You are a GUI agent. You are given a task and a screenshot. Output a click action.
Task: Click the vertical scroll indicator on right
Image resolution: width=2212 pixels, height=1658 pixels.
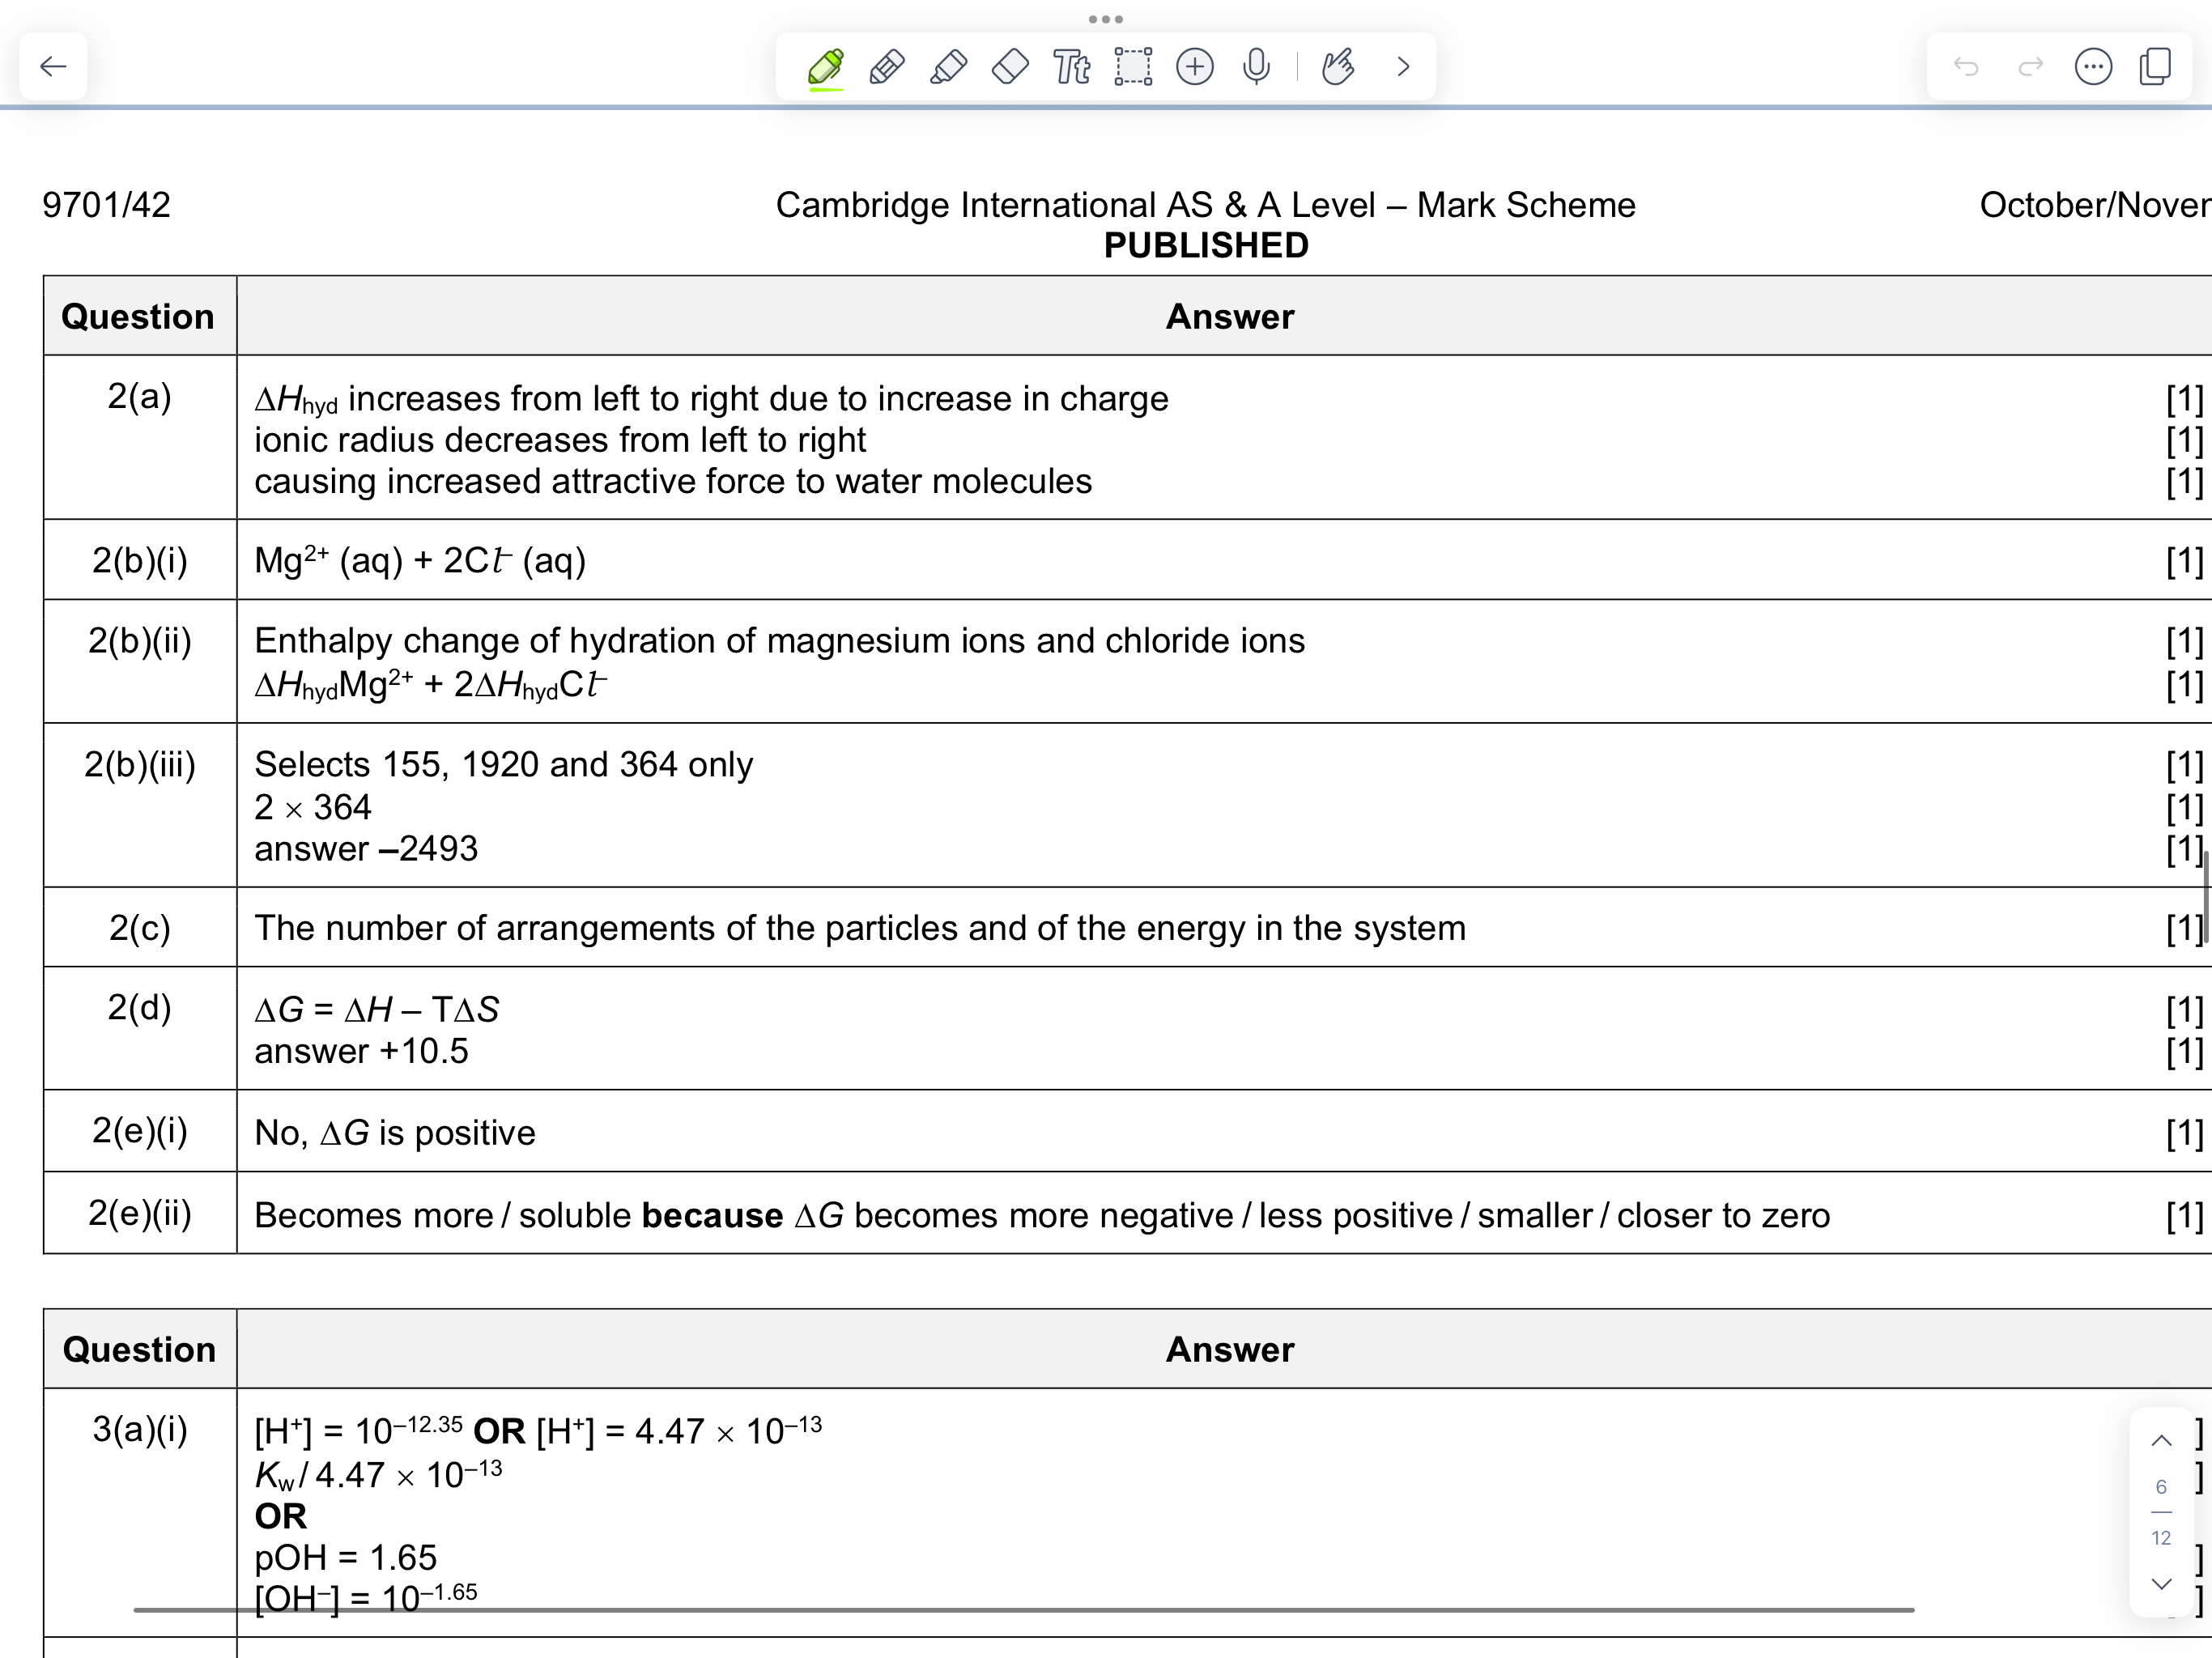2206,896
